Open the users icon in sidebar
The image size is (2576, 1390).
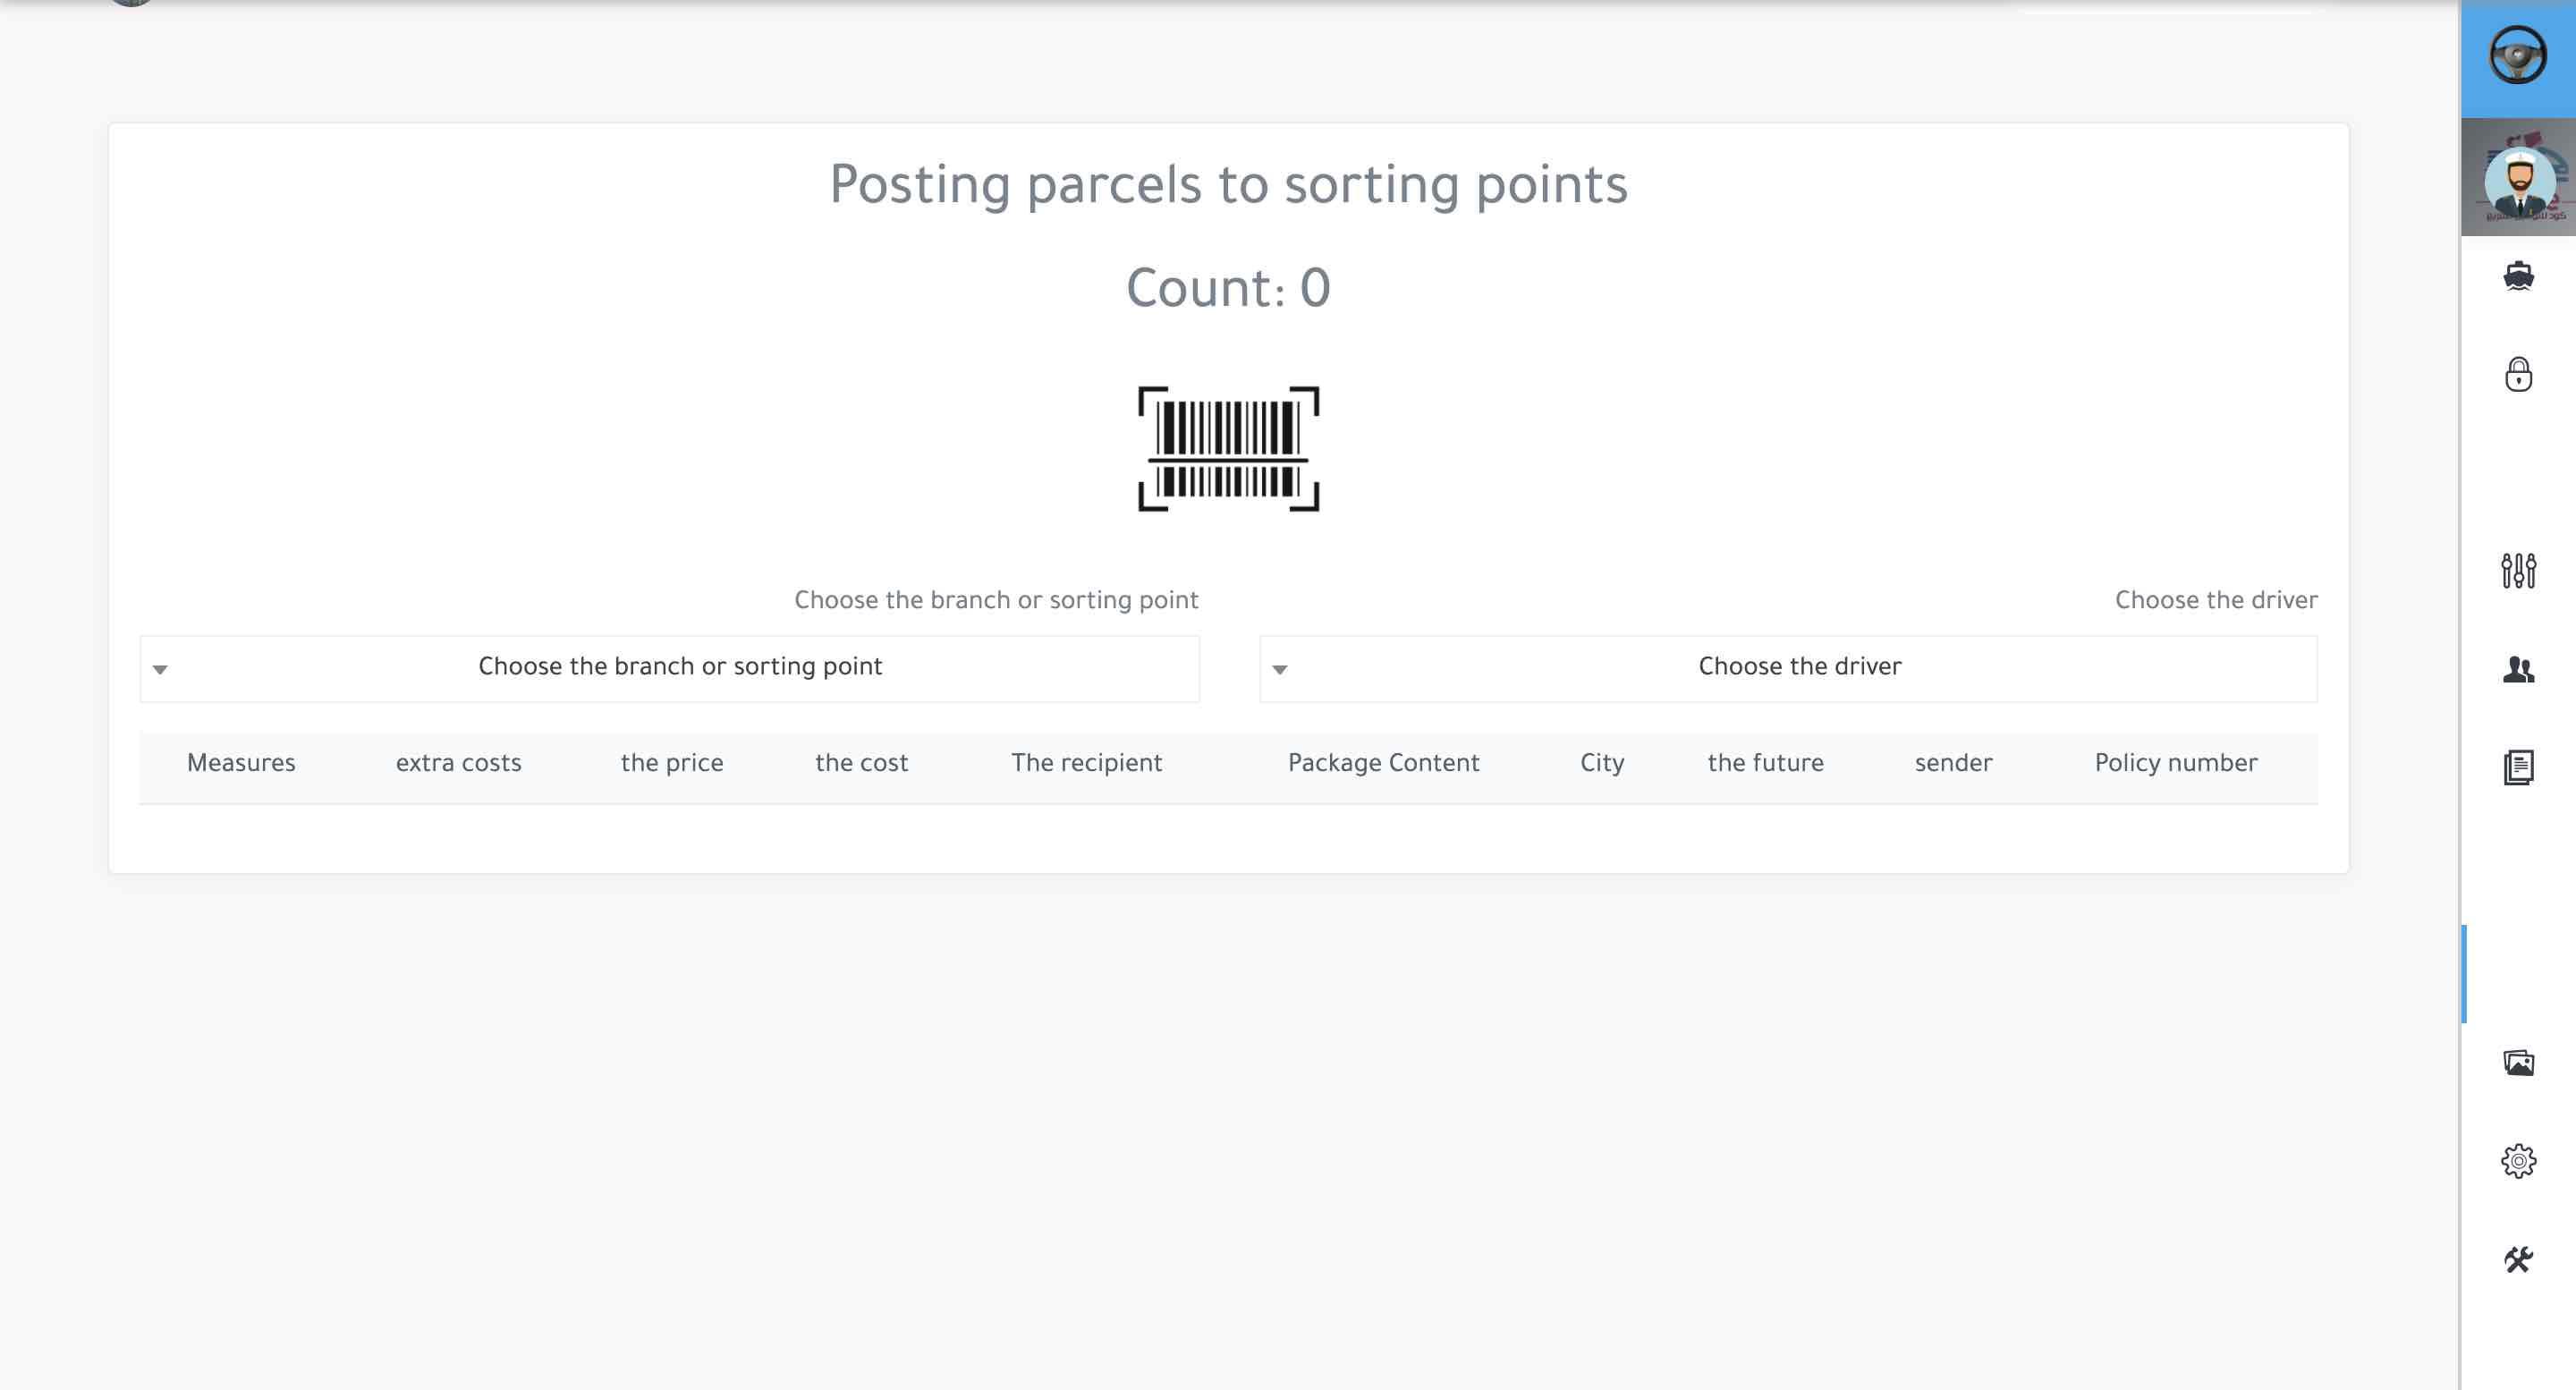click(2518, 669)
